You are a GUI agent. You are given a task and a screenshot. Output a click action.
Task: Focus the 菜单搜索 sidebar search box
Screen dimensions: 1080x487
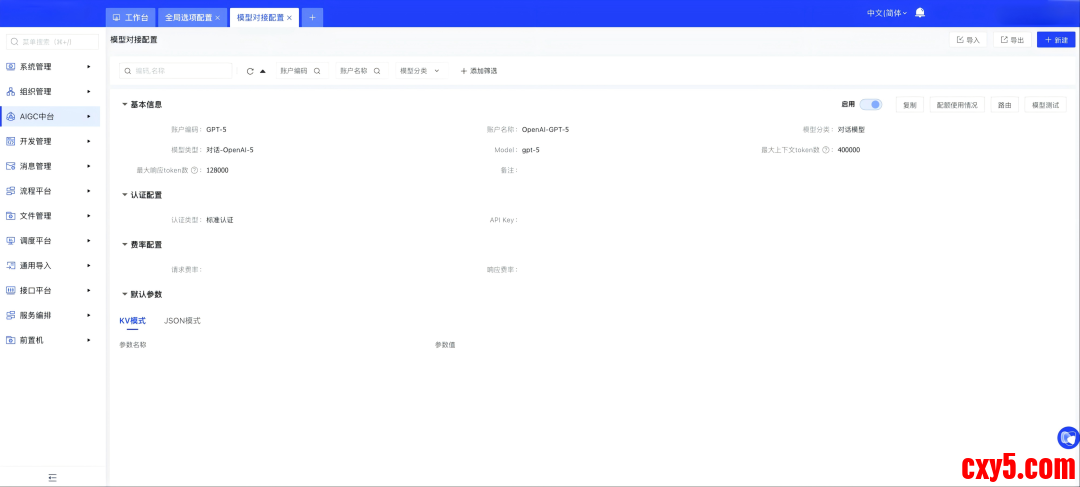click(x=52, y=42)
